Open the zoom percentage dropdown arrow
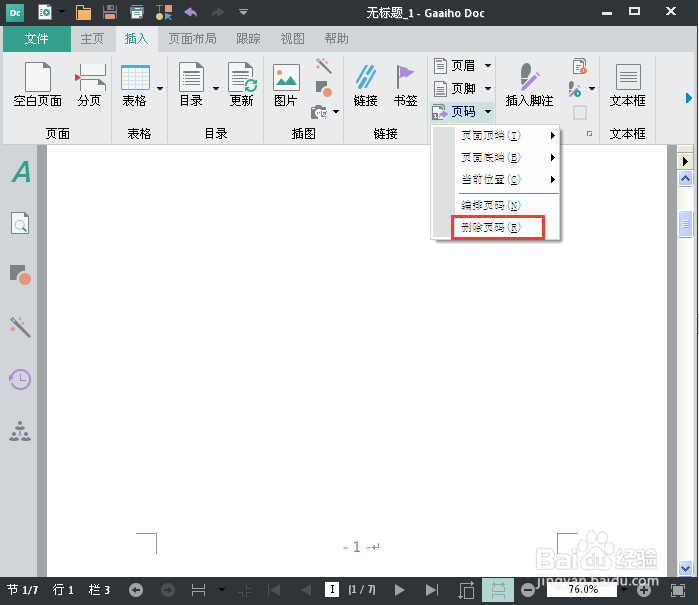The height and width of the screenshot is (605, 699). (x=624, y=590)
